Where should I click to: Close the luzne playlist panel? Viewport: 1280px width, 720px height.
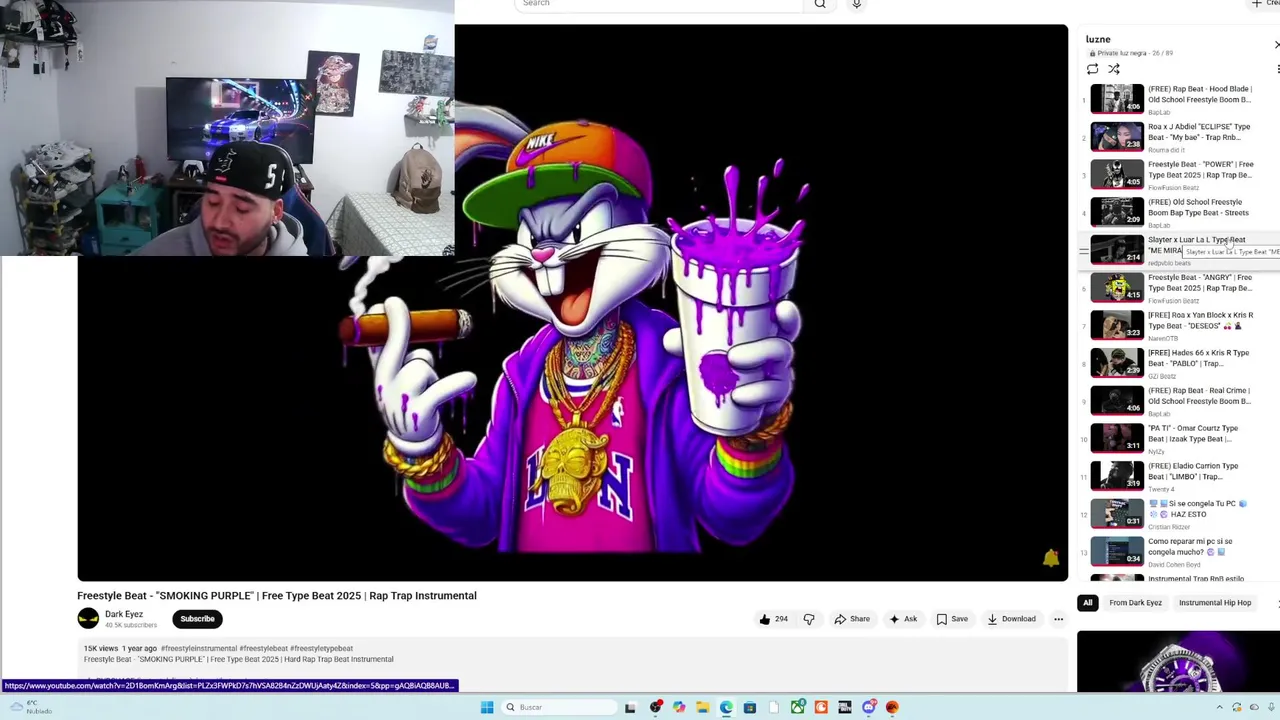[x=1276, y=45]
